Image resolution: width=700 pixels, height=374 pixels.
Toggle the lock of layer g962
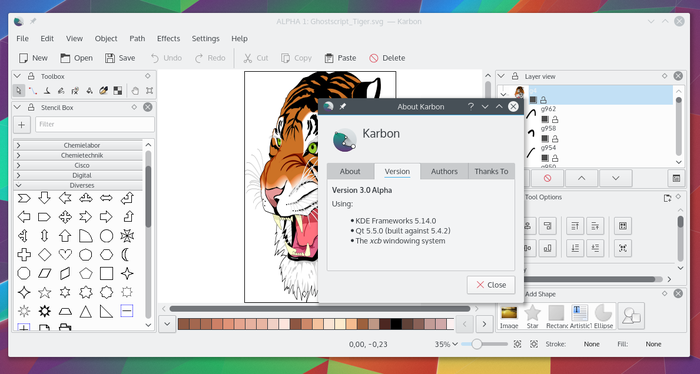pyautogui.click(x=554, y=120)
